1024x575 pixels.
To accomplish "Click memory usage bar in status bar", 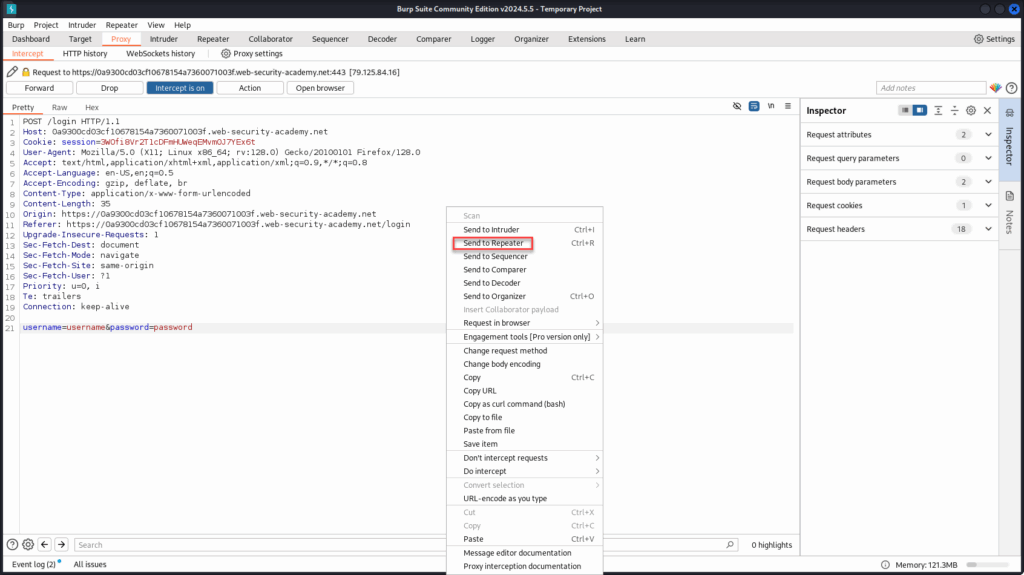I will (x=989, y=565).
